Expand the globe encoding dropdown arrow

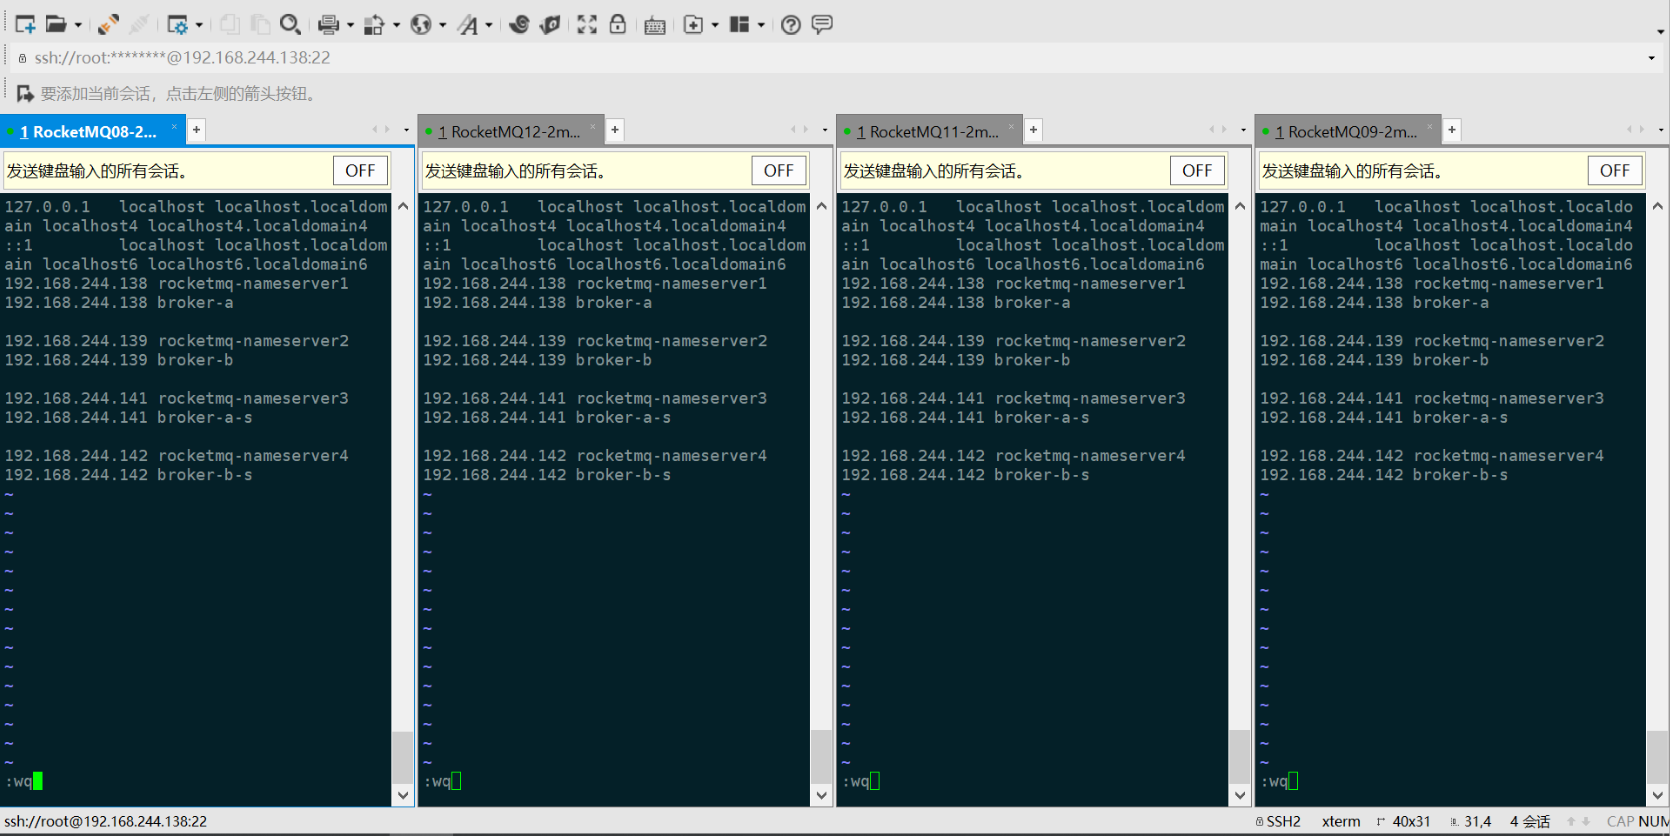pyautogui.click(x=443, y=25)
